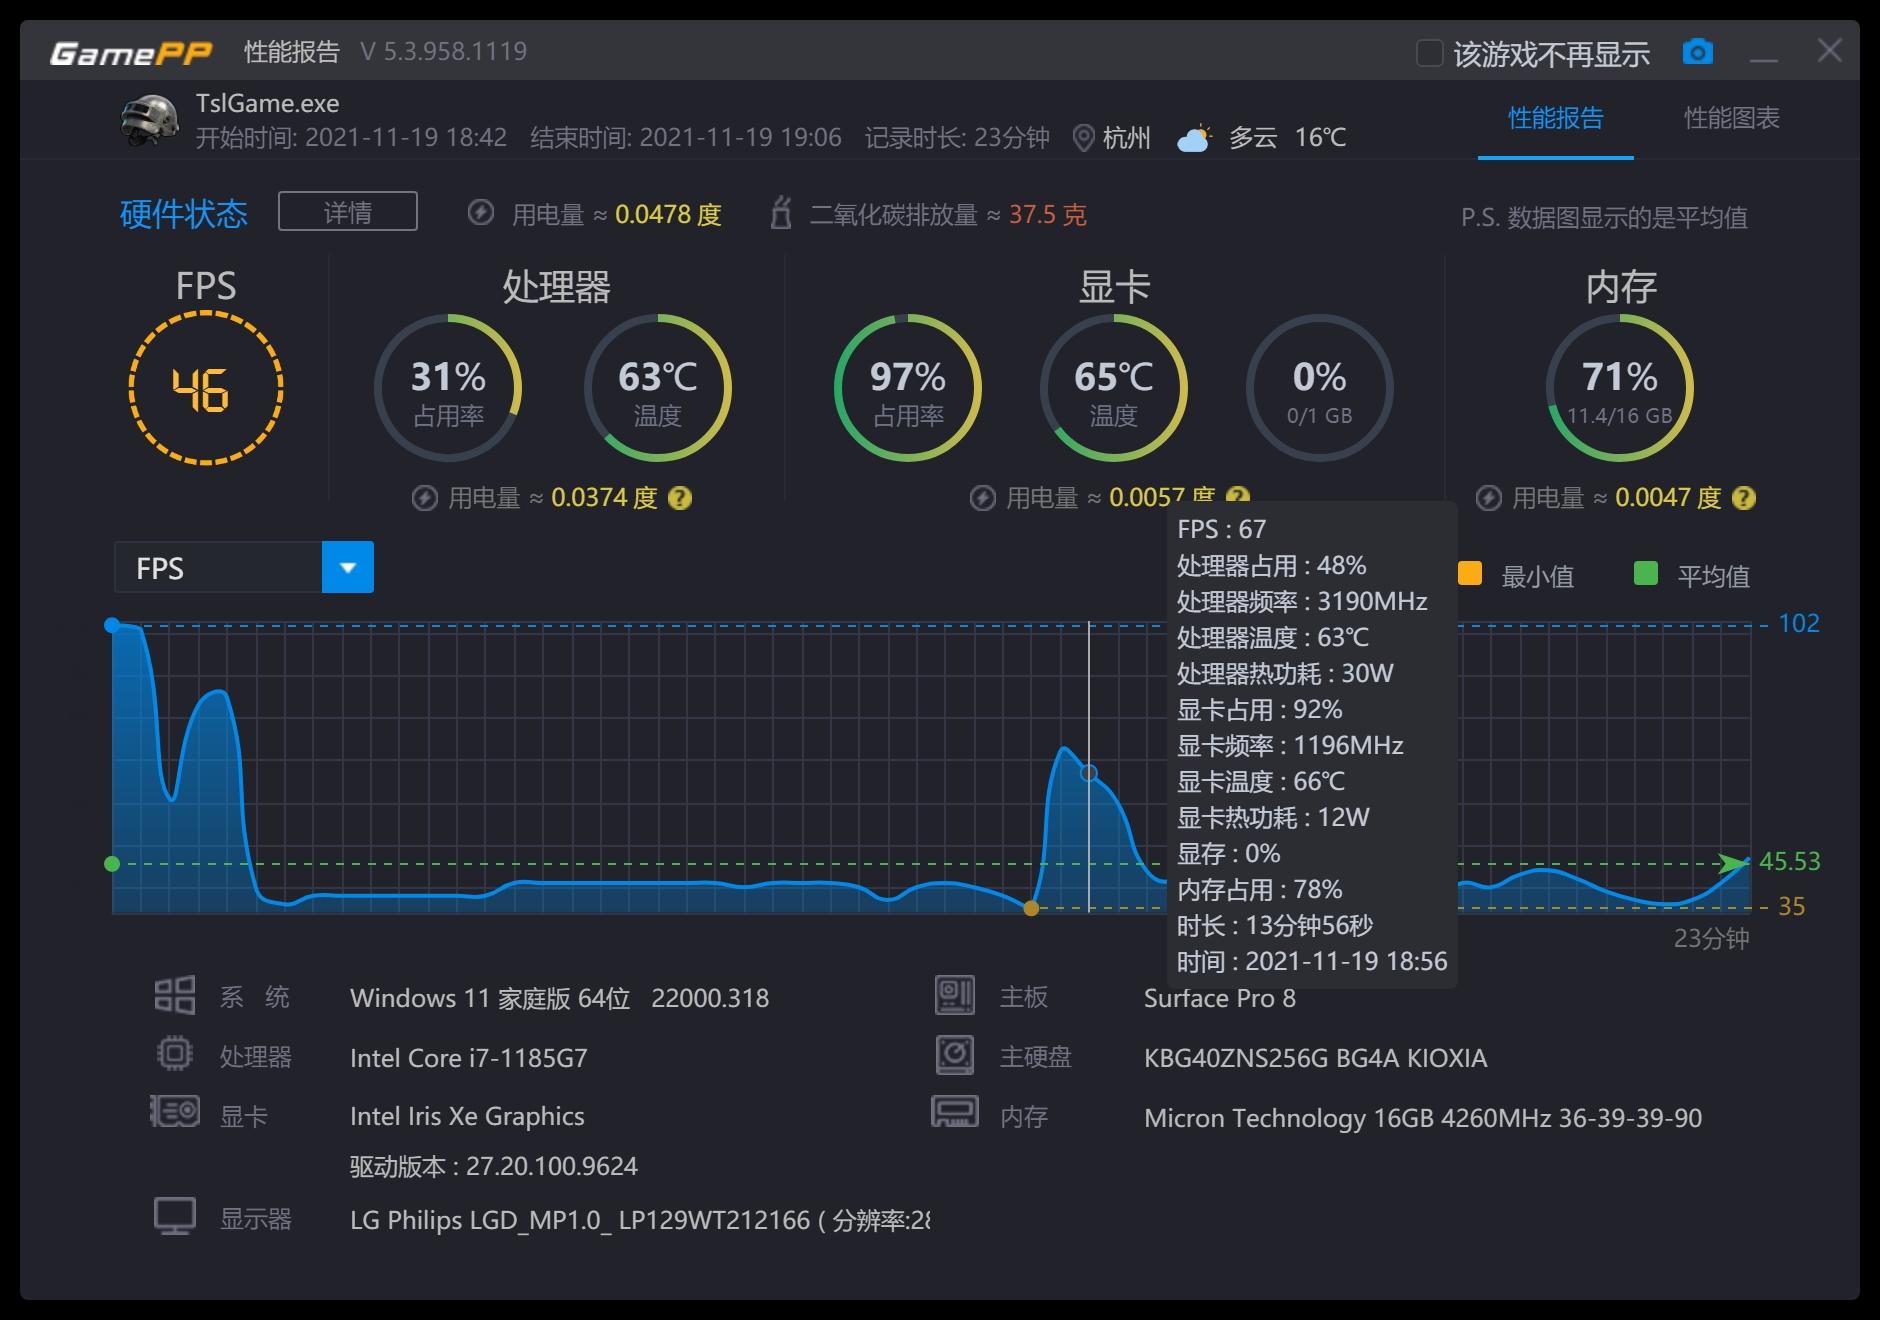Image resolution: width=1880 pixels, height=1320 pixels.
Task: Open the screenshot camera tool
Action: tap(1698, 51)
